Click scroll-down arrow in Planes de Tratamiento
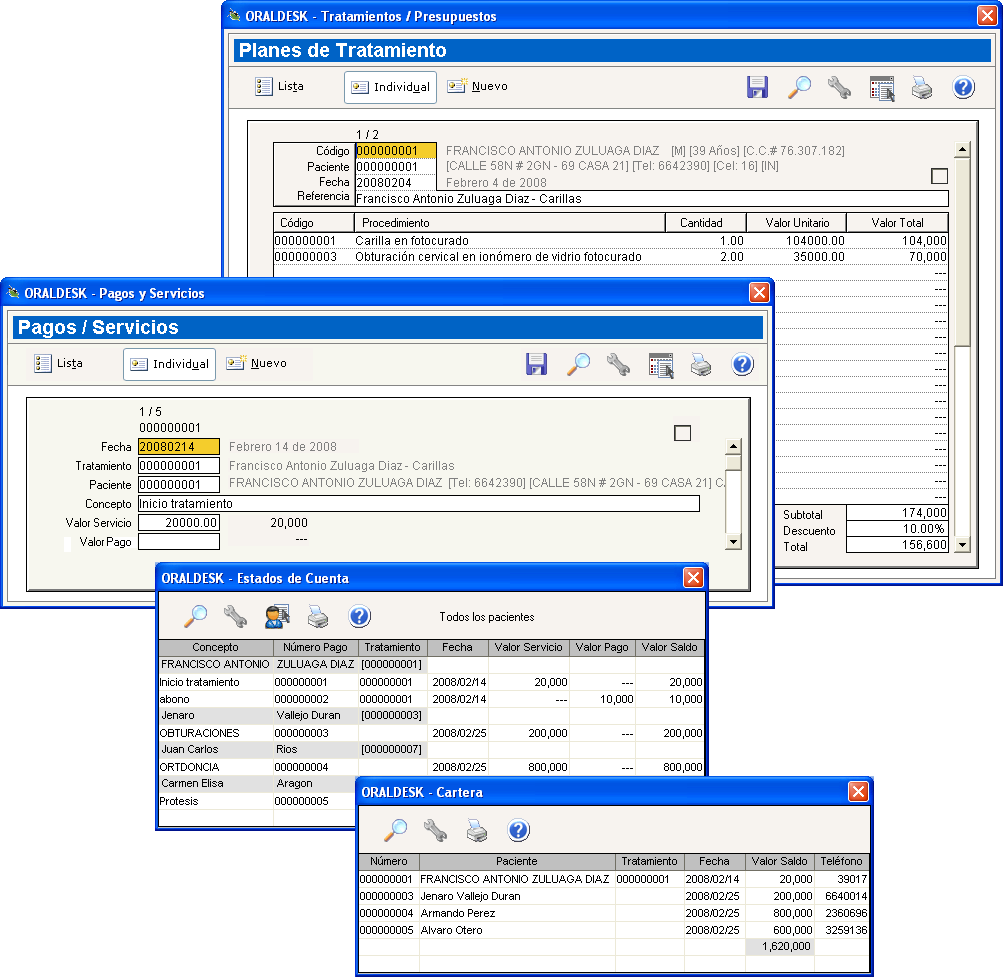Viewport: 1003px width, 977px height. coord(962,545)
